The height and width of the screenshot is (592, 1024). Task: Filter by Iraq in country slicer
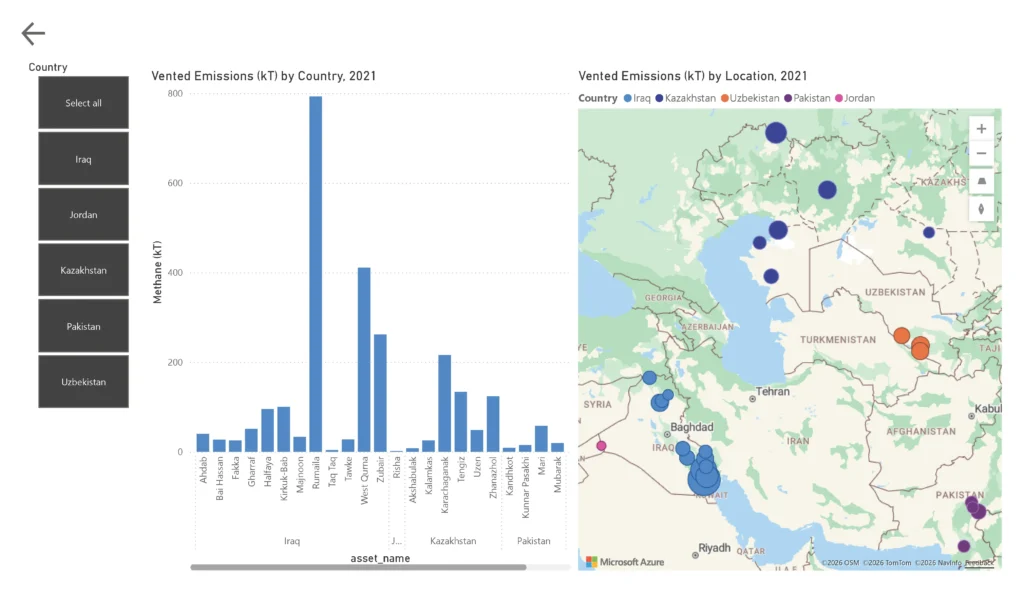click(84, 159)
